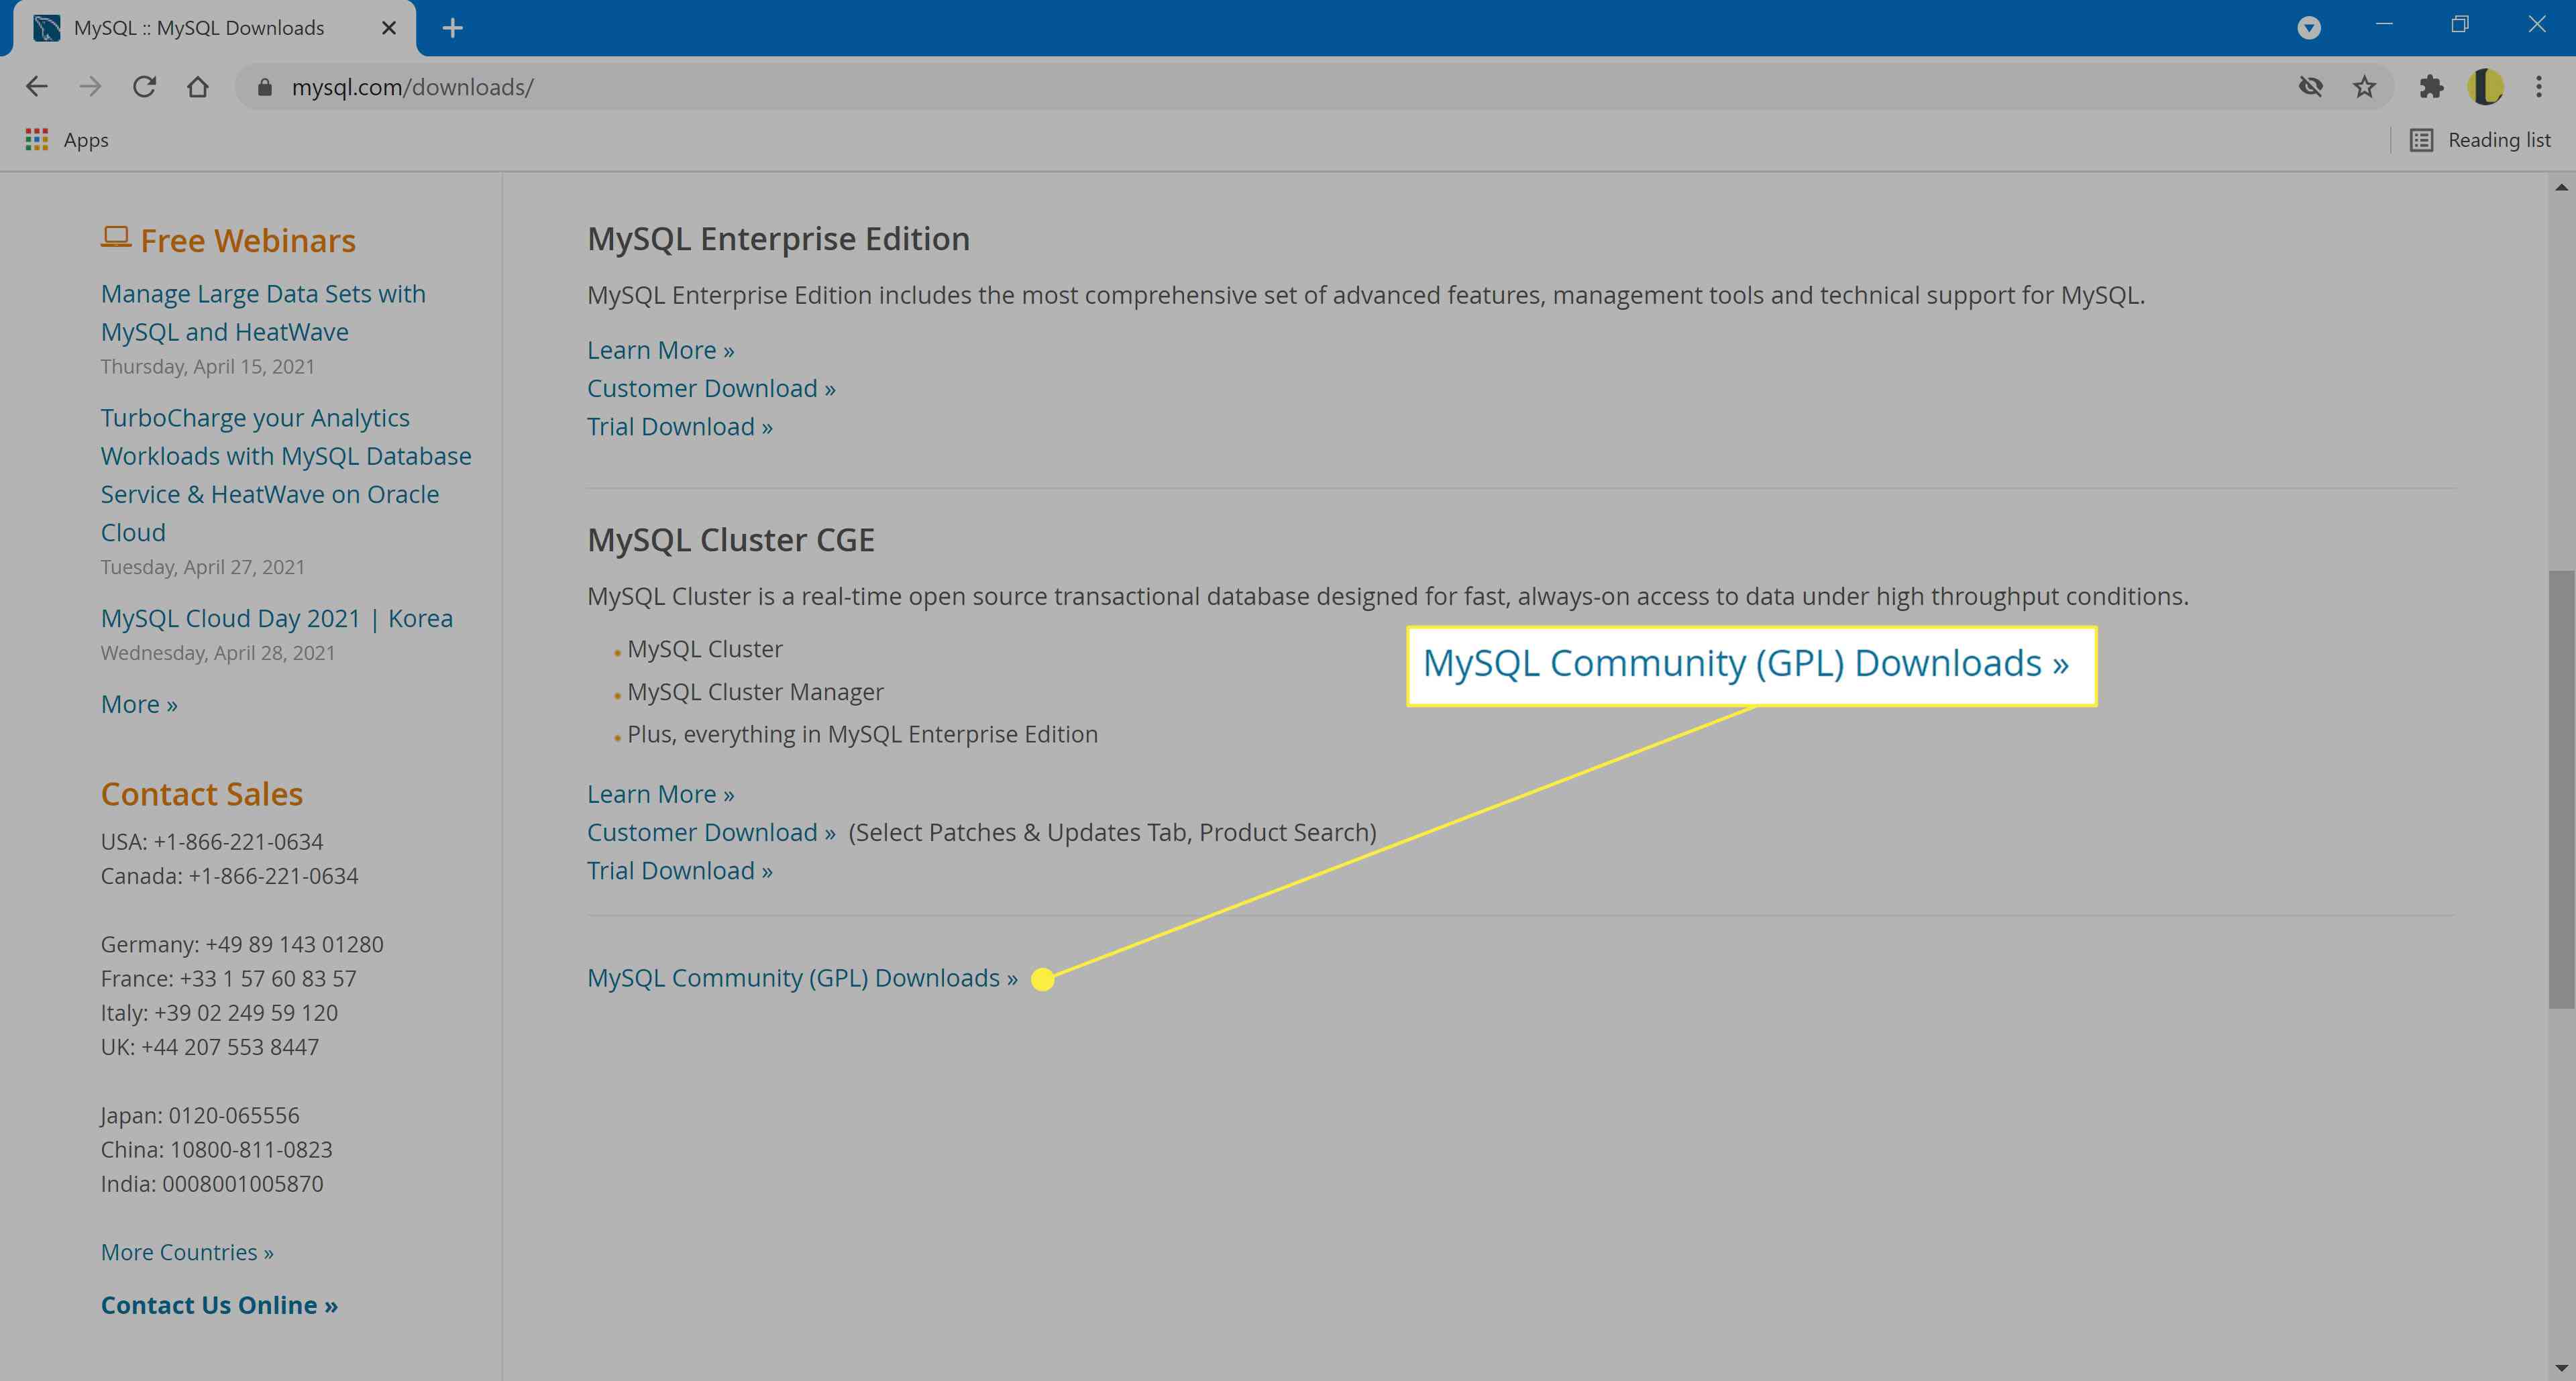Click the 'Tuesday, April 27, 2021' date
2576x1381 pixels.
point(203,567)
